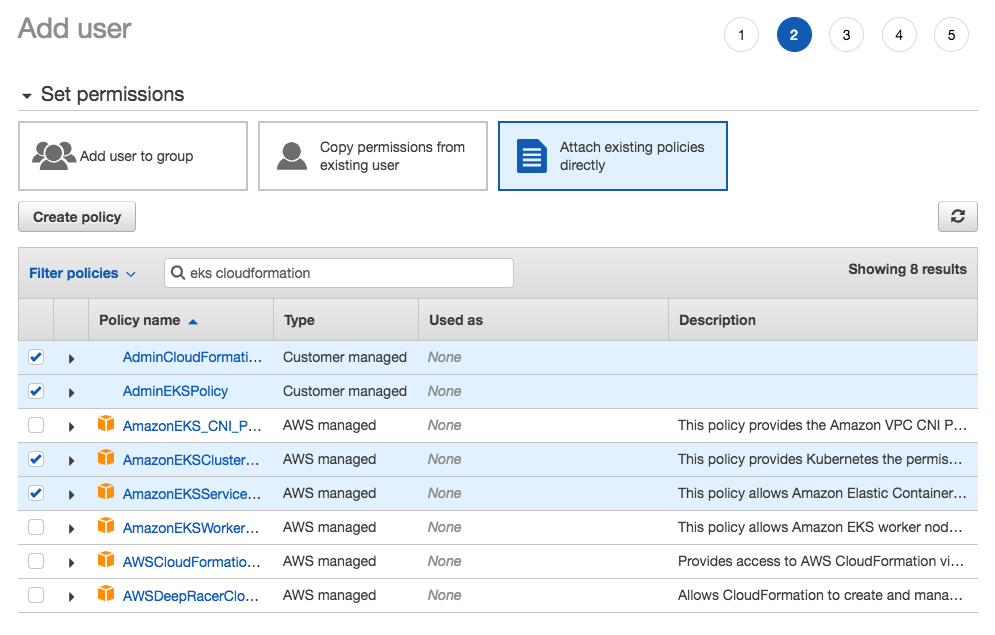Go to wizard step 4
The height and width of the screenshot is (635, 995).
pos(899,35)
